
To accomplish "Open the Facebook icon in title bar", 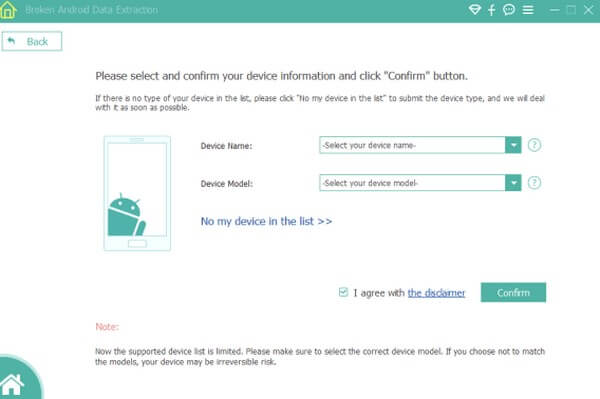I will (x=492, y=10).
